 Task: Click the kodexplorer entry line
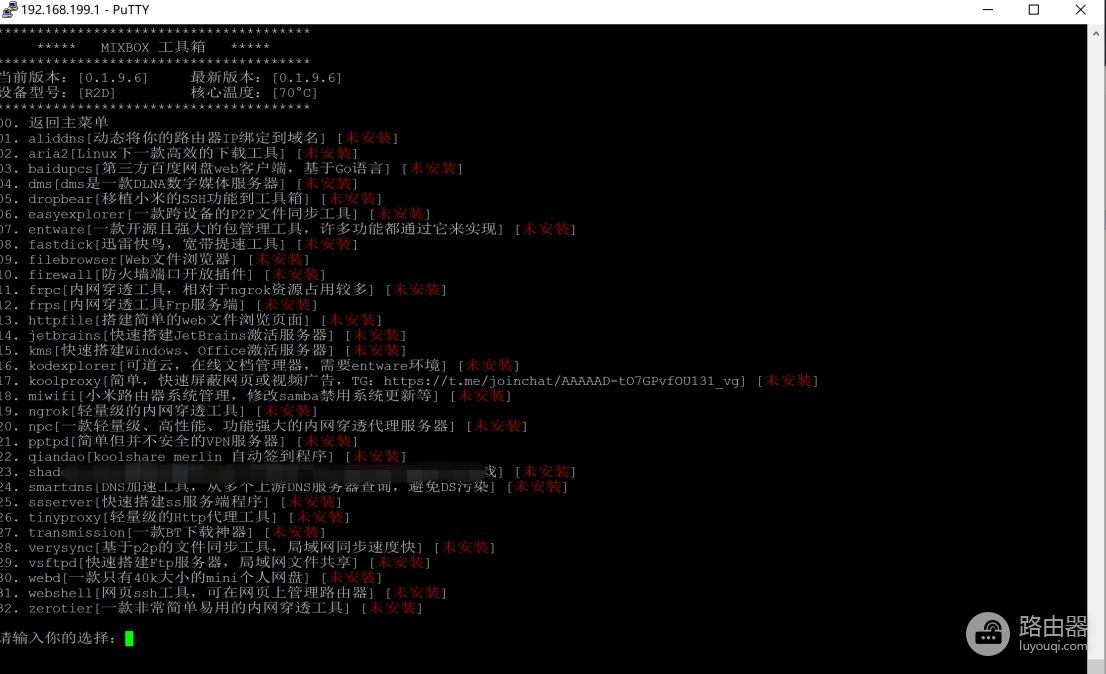tap(260, 365)
